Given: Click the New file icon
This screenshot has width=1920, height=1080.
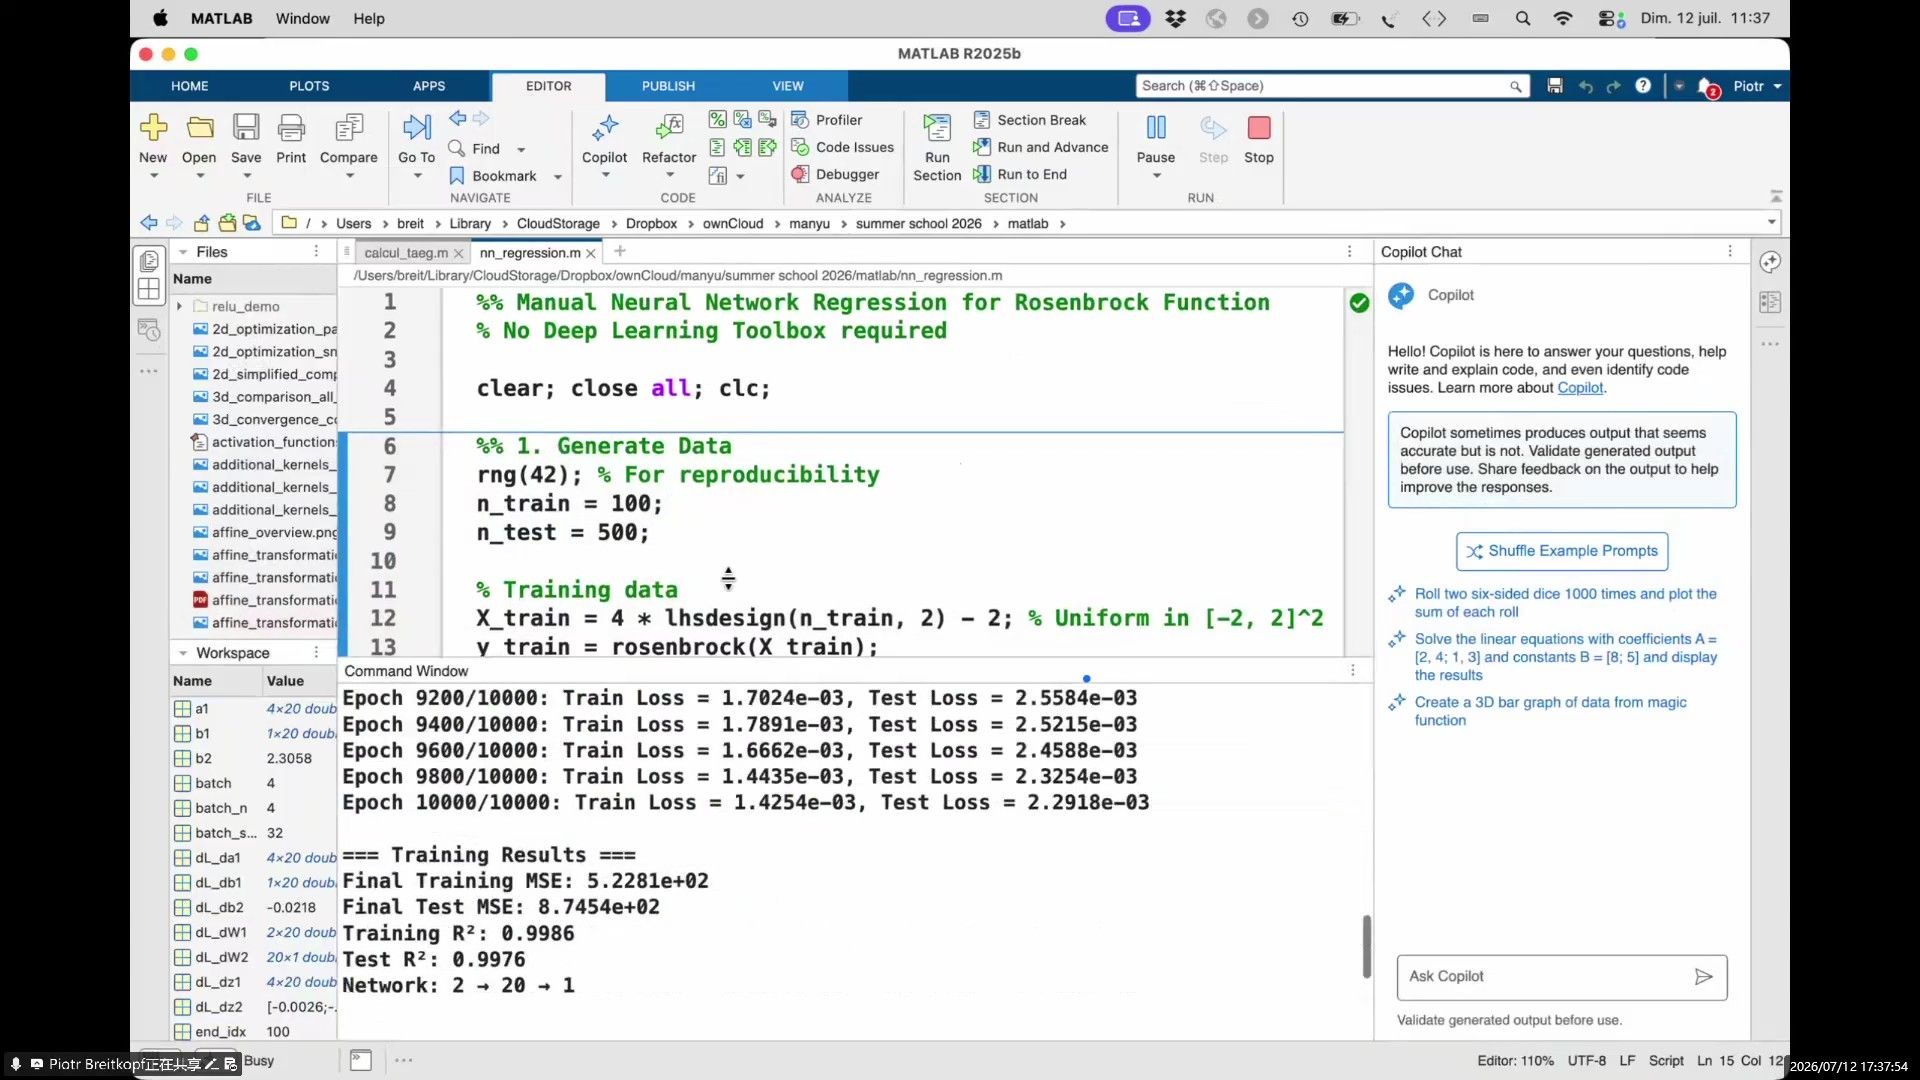Looking at the screenshot, I should 153,127.
